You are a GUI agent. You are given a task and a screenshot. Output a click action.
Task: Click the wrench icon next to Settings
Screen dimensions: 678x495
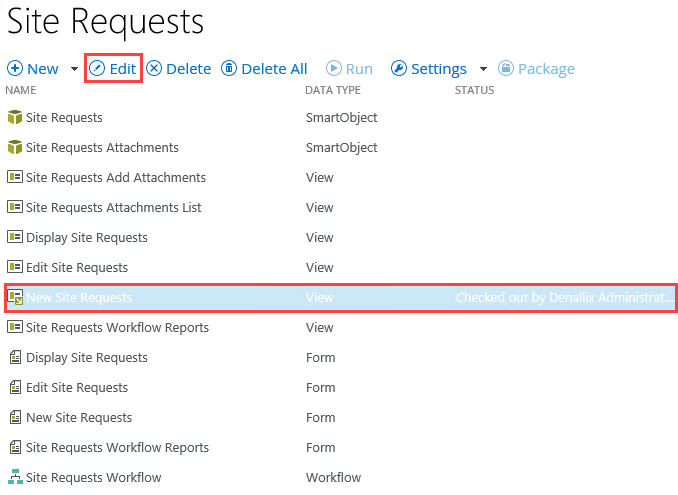(398, 69)
